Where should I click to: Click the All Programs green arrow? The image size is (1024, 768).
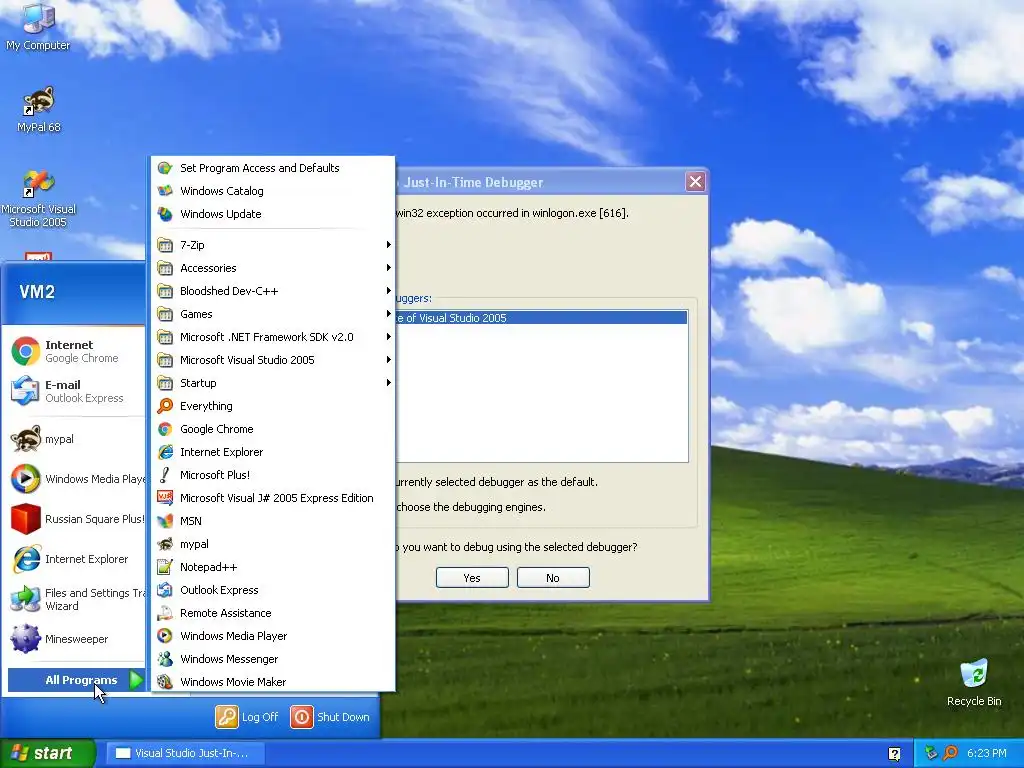point(136,680)
